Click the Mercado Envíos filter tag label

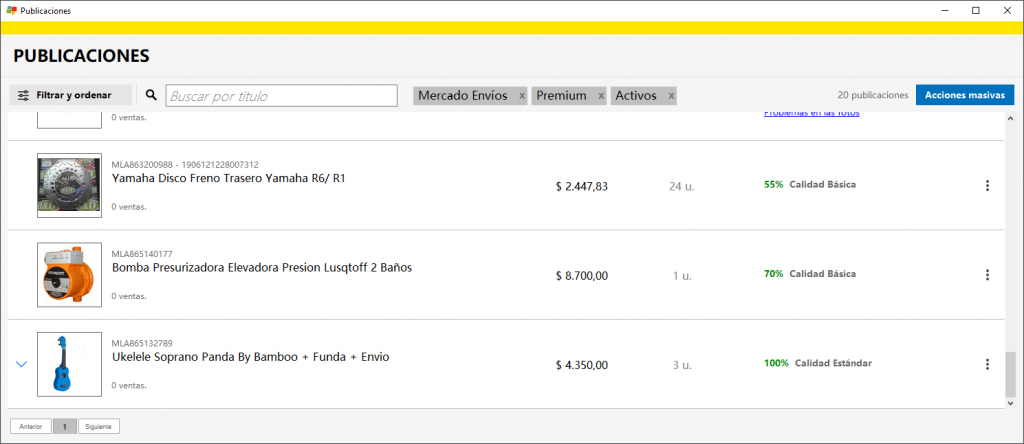point(463,96)
